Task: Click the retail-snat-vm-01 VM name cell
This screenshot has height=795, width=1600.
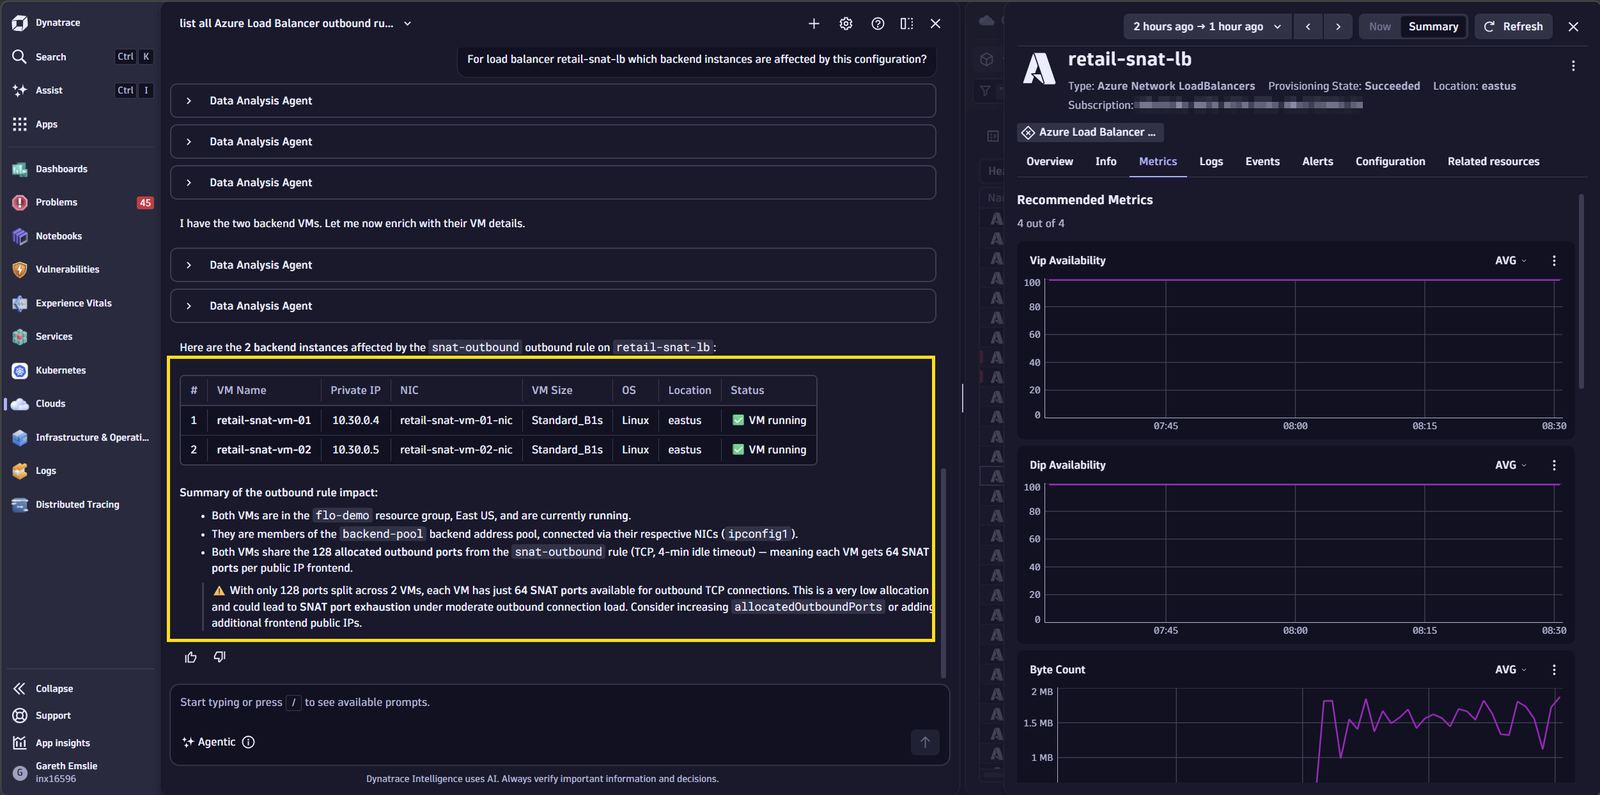Action: (x=264, y=421)
